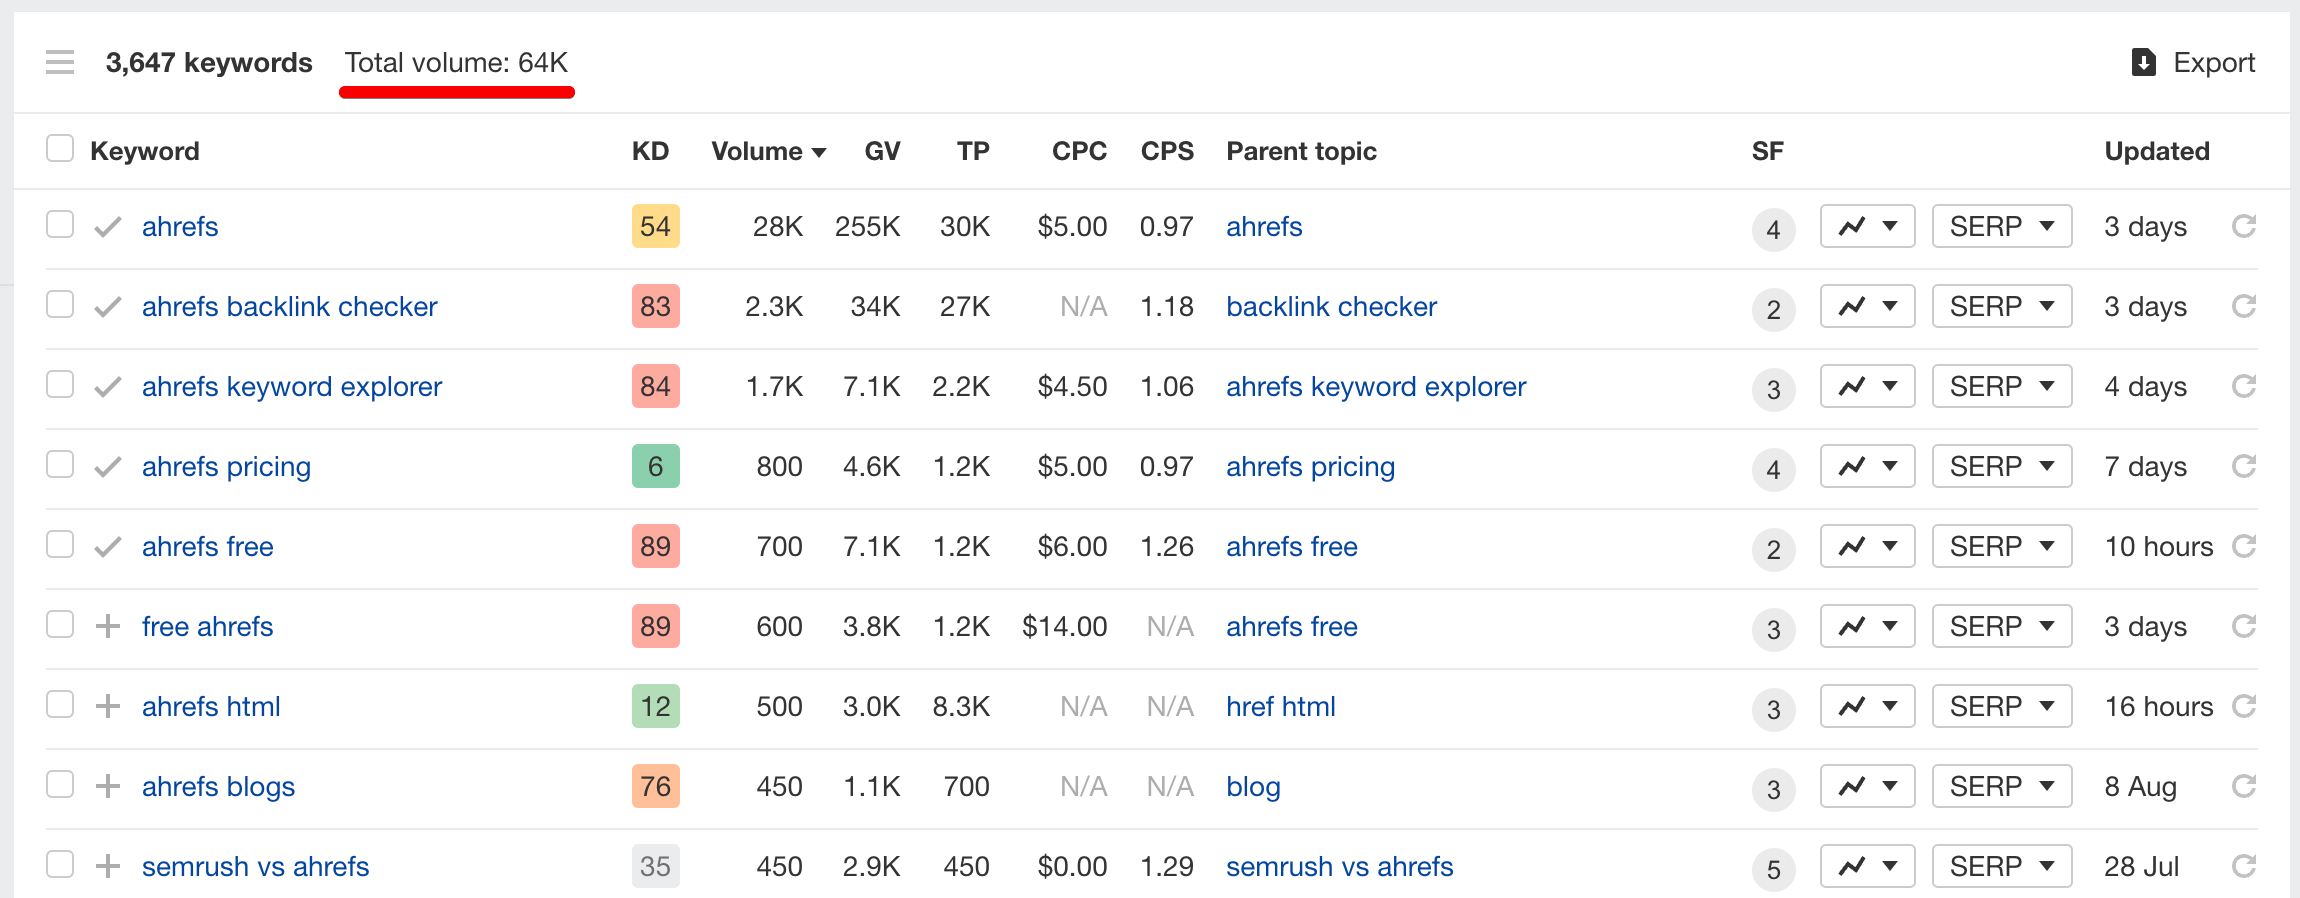Sort by the KD column header
The width and height of the screenshot is (2300, 898).
tap(650, 151)
